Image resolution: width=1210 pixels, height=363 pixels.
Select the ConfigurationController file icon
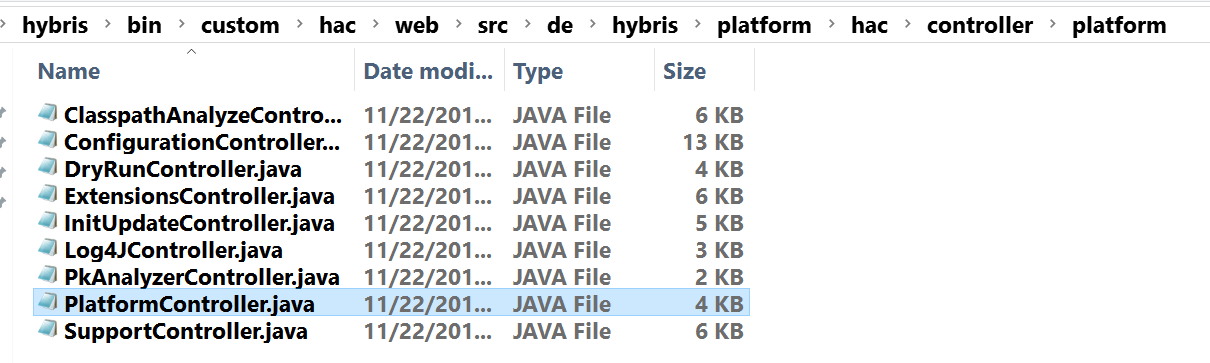[48, 142]
